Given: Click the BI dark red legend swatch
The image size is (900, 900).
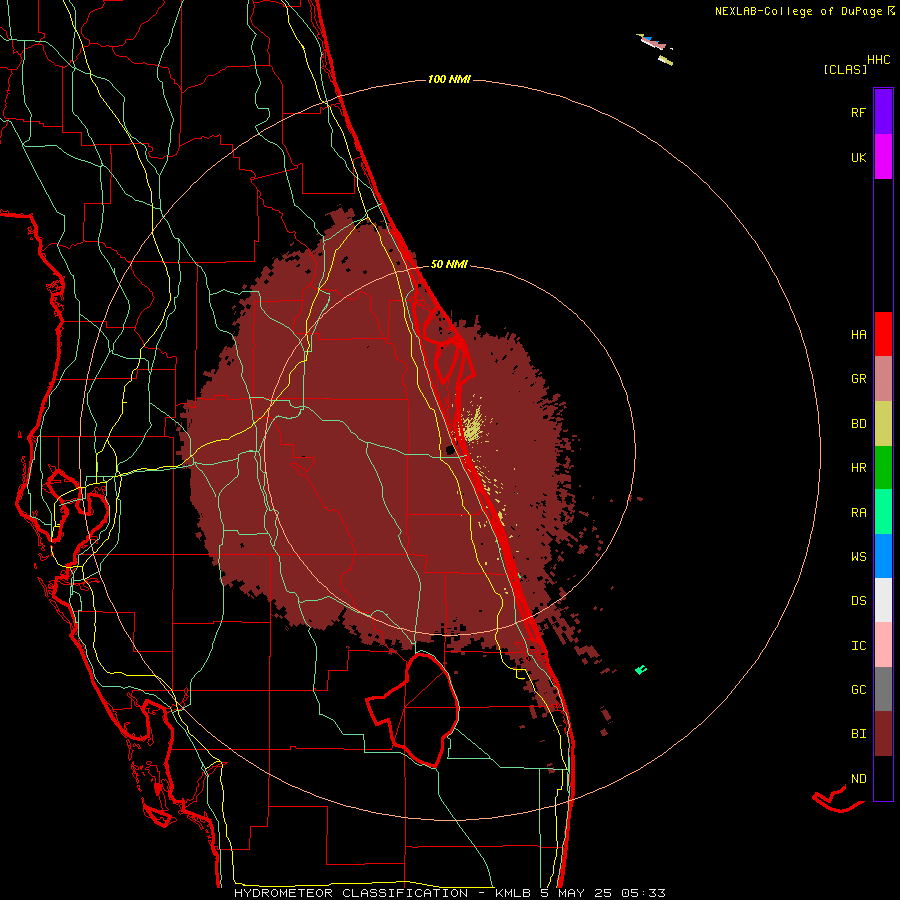Looking at the screenshot, I should [x=883, y=734].
